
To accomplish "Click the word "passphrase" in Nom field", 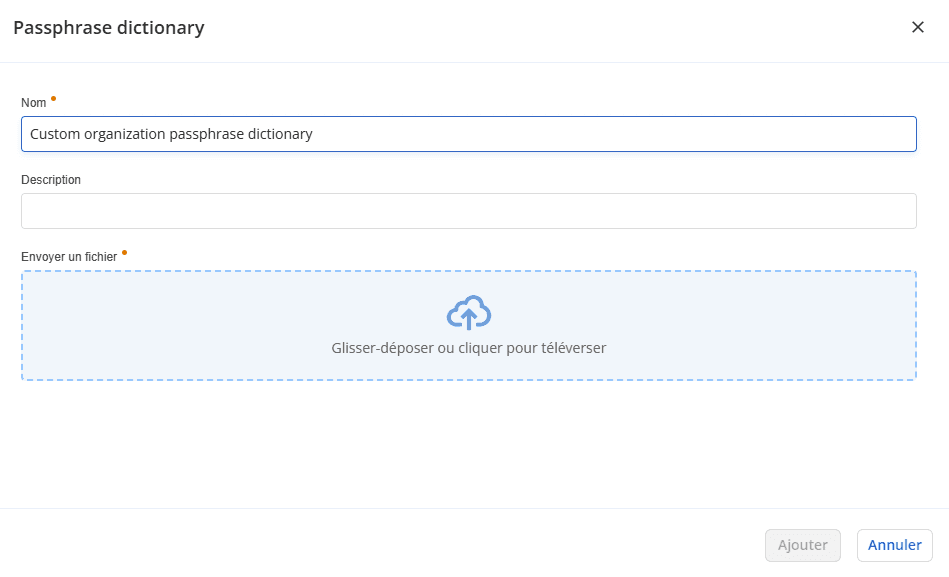I will tap(208, 134).
